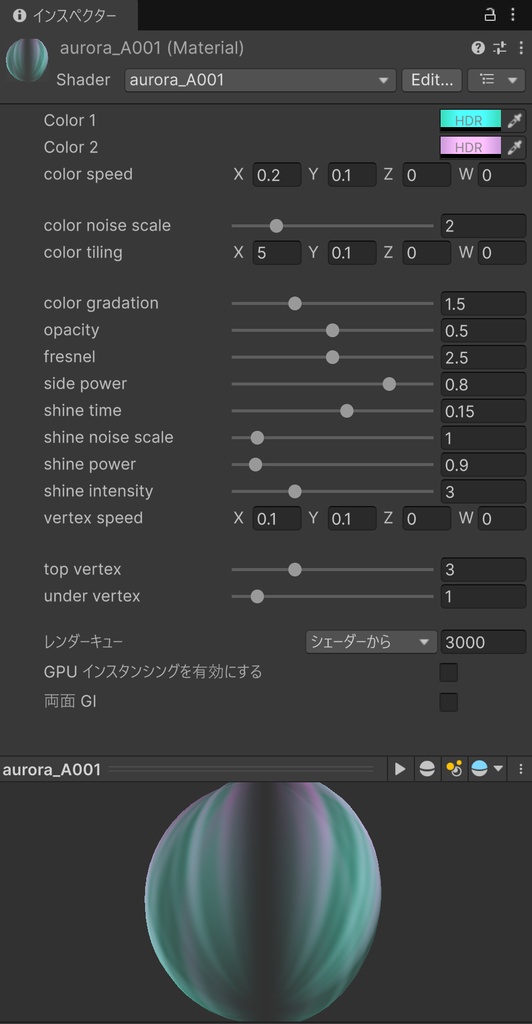Click the render queue 3000 field

pyautogui.click(x=483, y=642)
